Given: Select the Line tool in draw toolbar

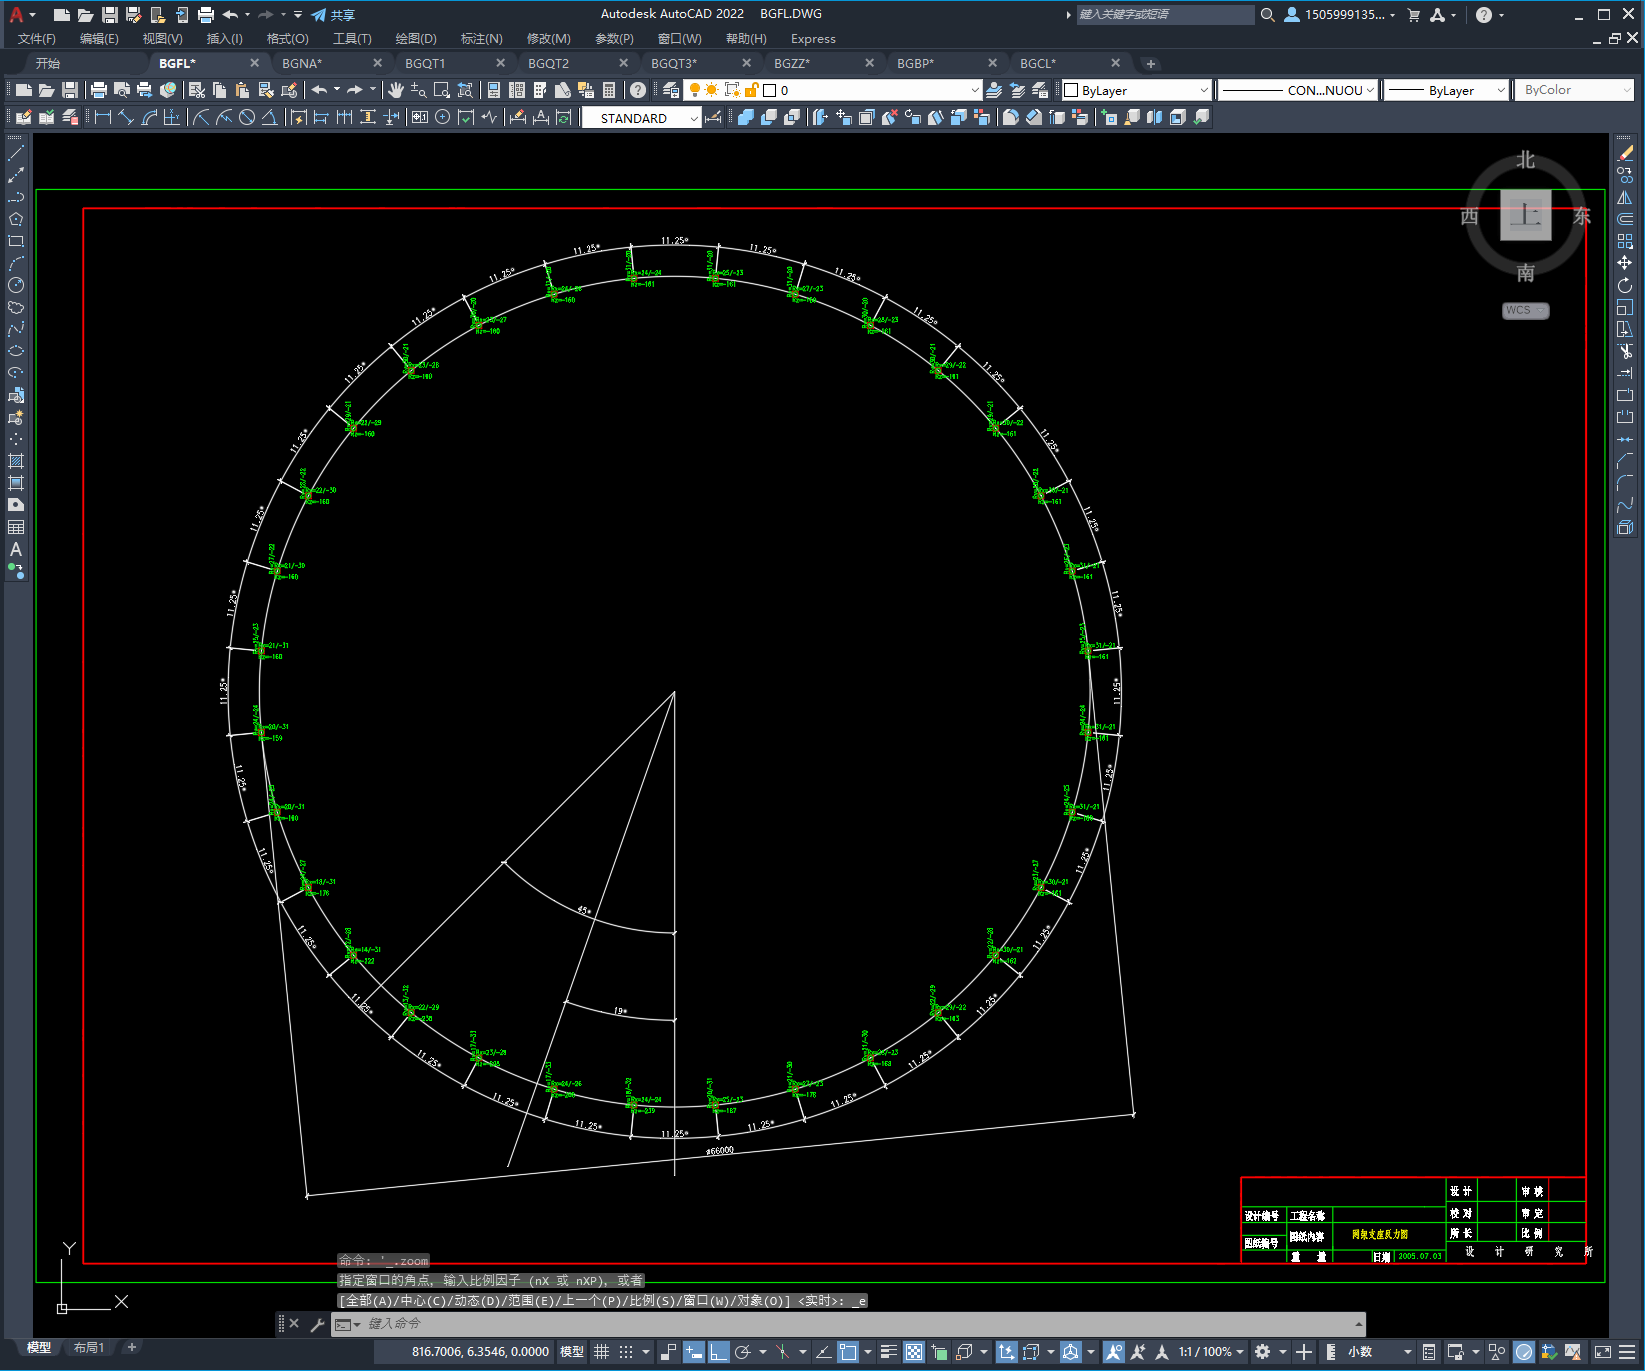Looking at the screenshot, I should (16, 153).
